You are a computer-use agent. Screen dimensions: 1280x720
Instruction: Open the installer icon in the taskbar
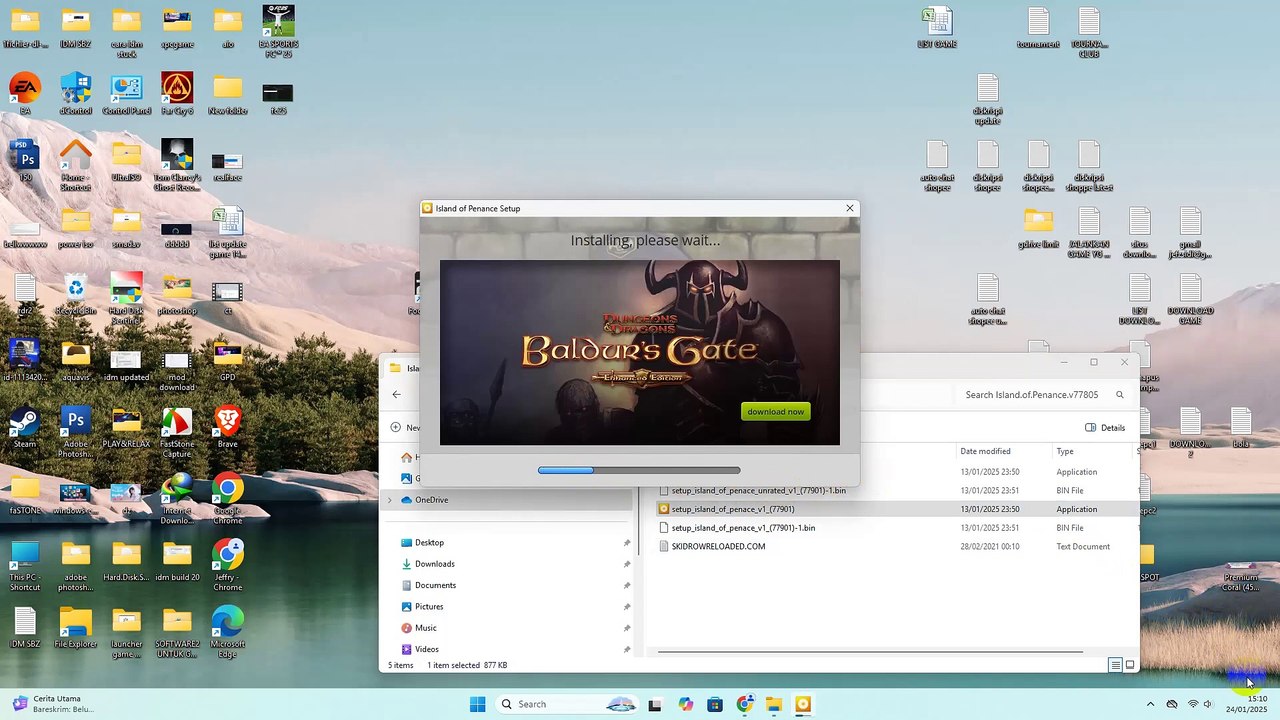pyautogui.click(x=803, y=704)
